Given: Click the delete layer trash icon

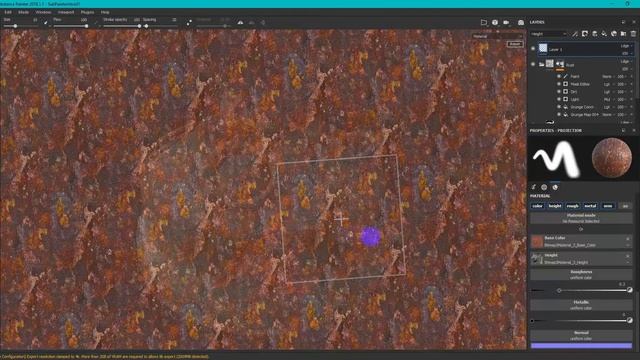Looking at the screenshot, I should click(633, 34).
